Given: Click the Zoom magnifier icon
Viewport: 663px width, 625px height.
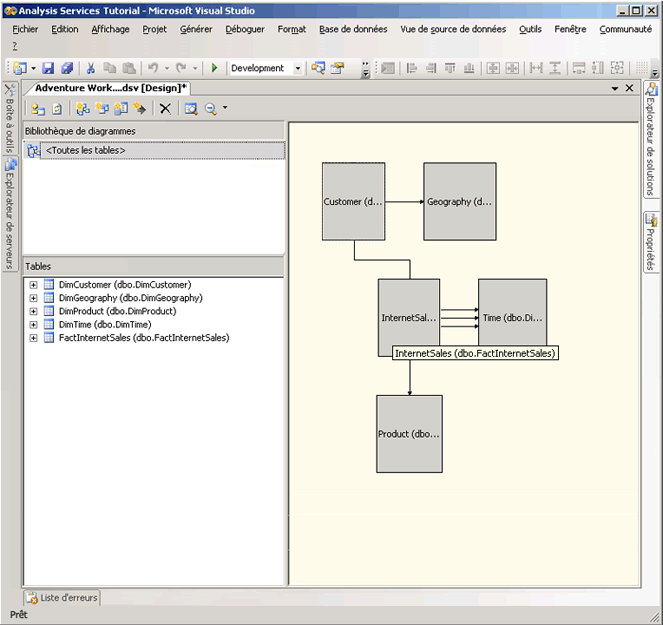Looking at the screenshot, I should click(211, 108).
